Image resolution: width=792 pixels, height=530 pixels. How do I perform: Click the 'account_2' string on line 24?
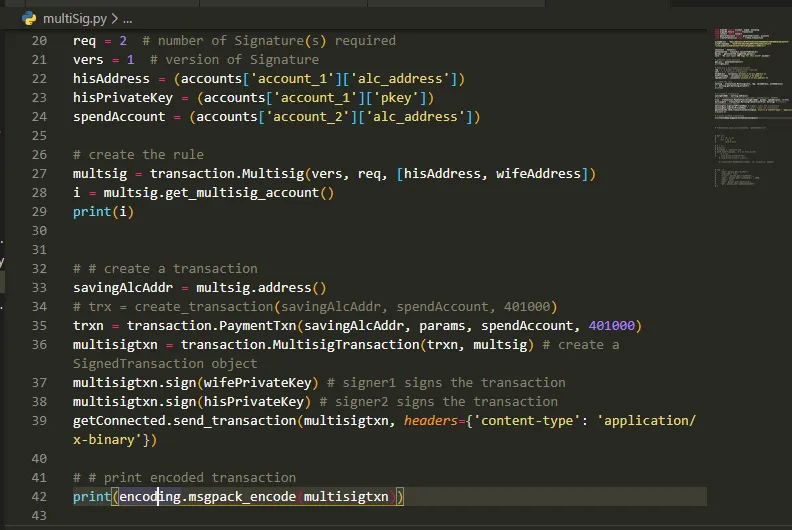click(308, 117)
